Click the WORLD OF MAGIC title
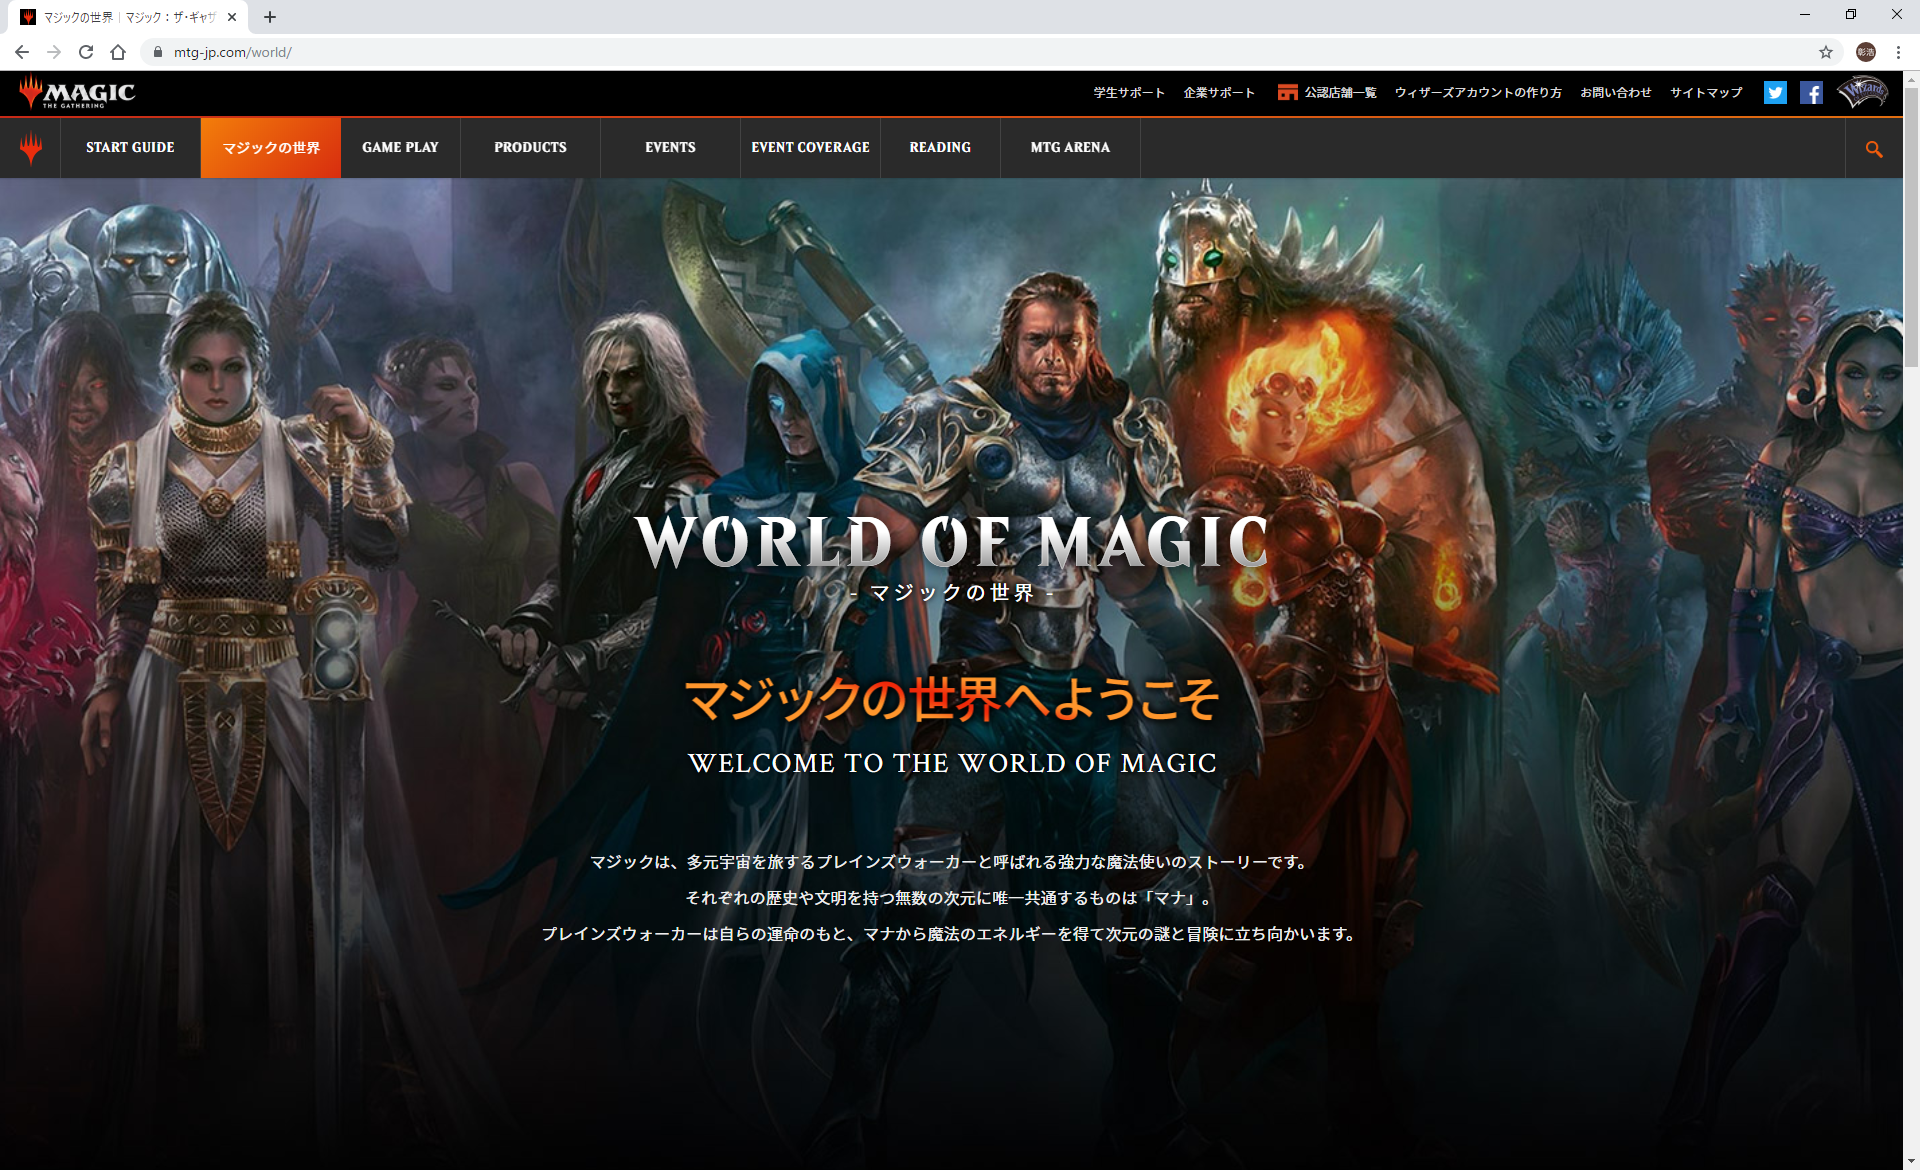This screenshot has width=1920, height=1170. (x=952, y=542)
